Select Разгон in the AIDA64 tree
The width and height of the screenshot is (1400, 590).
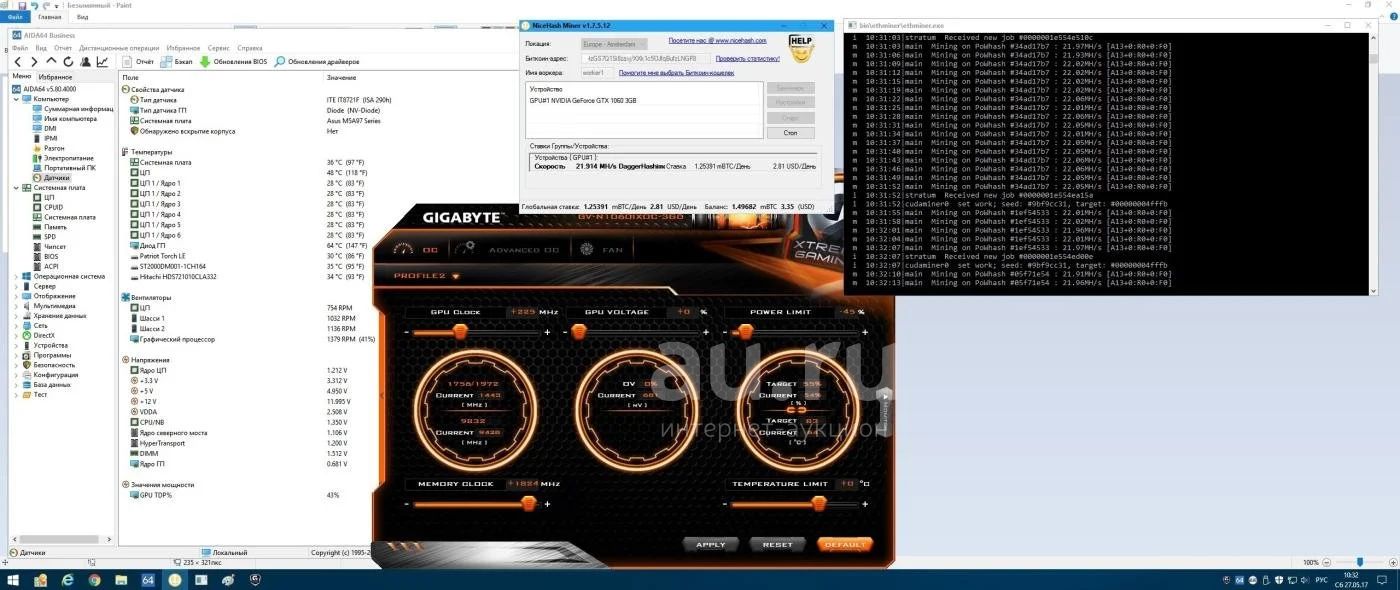coord(48,148)
